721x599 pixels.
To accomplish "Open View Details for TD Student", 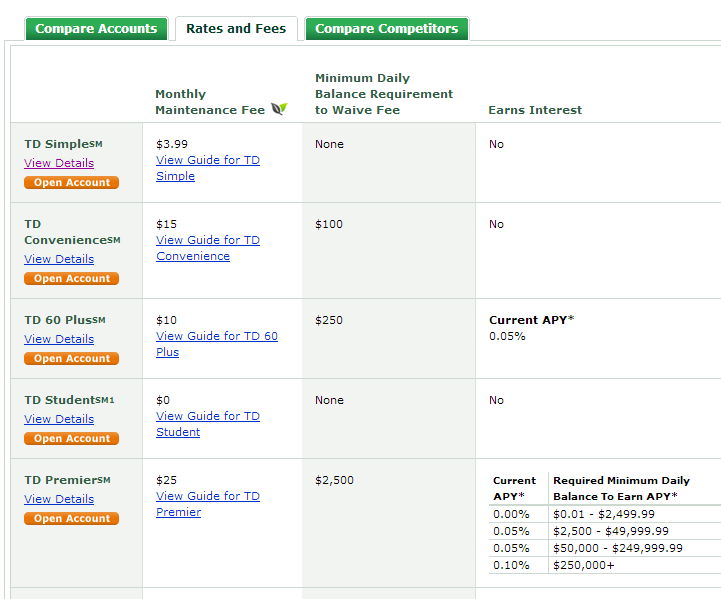I will click(x=59, y=419).
